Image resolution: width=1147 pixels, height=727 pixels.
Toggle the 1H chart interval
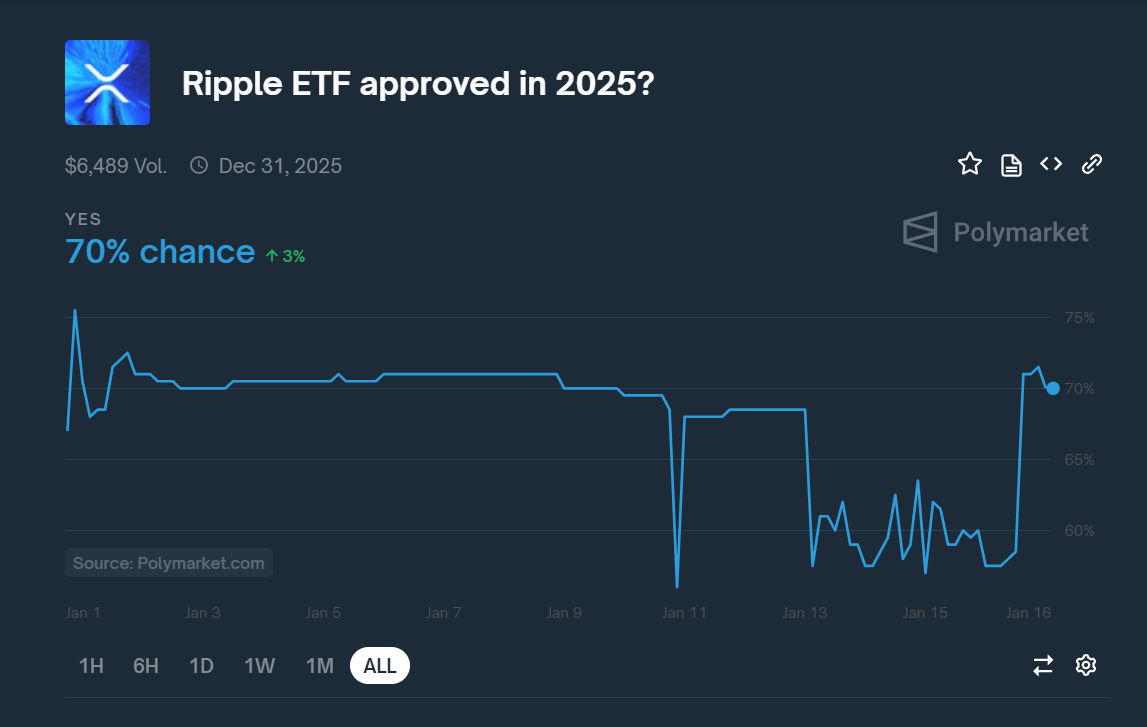point(90,665)
